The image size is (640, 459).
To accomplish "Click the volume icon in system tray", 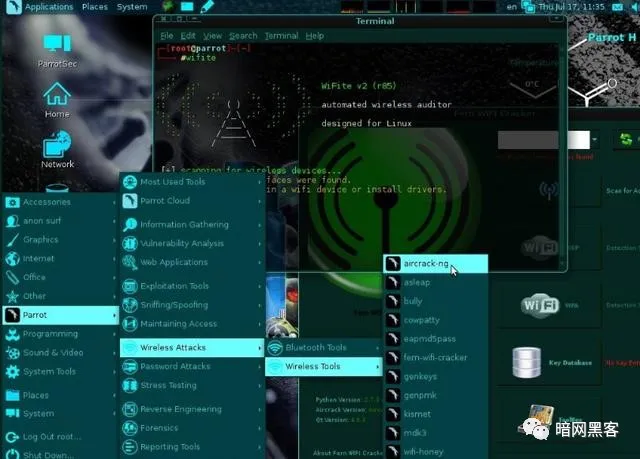I will point(635,7).
